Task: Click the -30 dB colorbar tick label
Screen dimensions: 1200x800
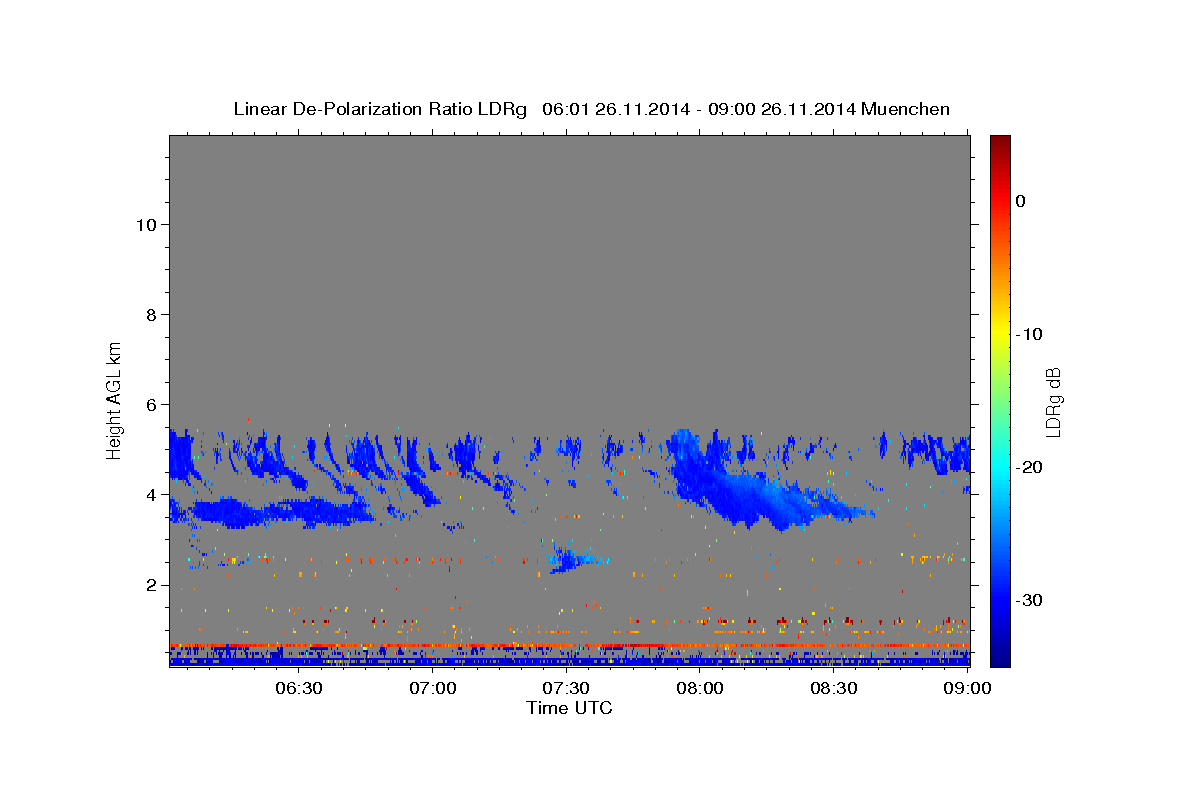Action: tap(1029, 600)
